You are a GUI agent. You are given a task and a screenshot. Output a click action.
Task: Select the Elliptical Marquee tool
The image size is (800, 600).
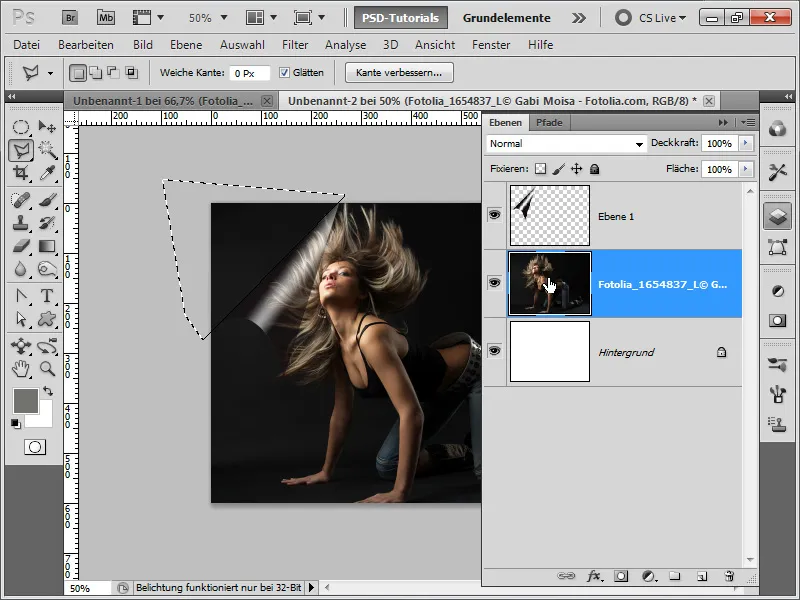point(20,127)
